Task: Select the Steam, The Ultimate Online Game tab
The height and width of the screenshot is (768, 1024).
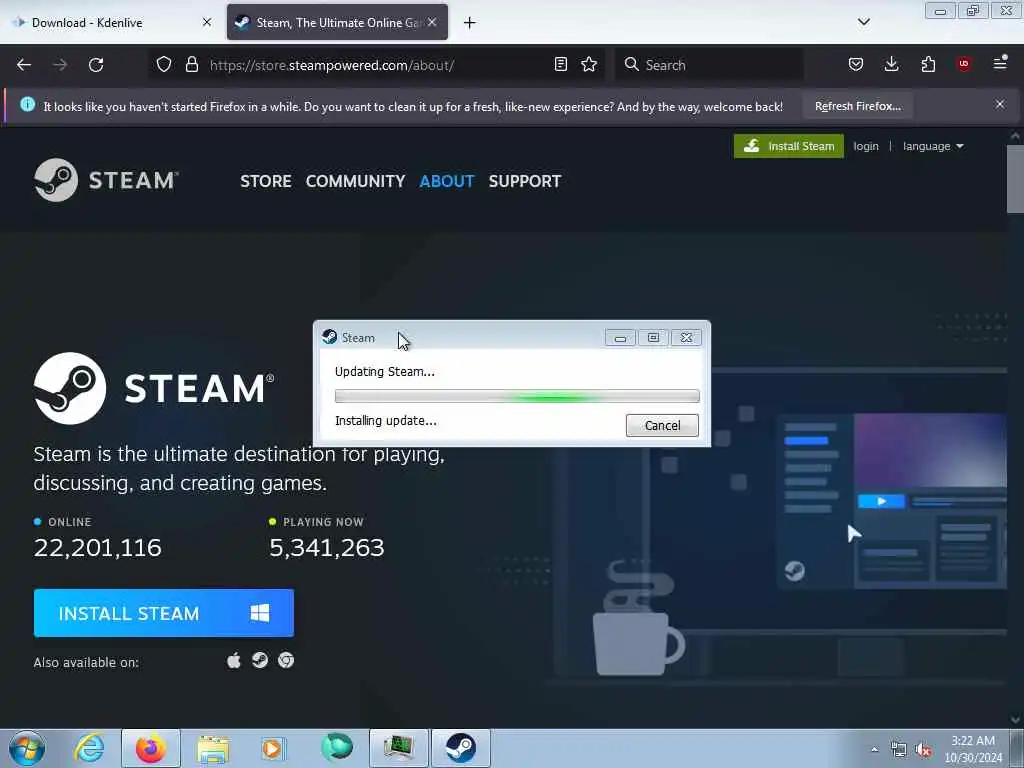Action: pos(337,22)
